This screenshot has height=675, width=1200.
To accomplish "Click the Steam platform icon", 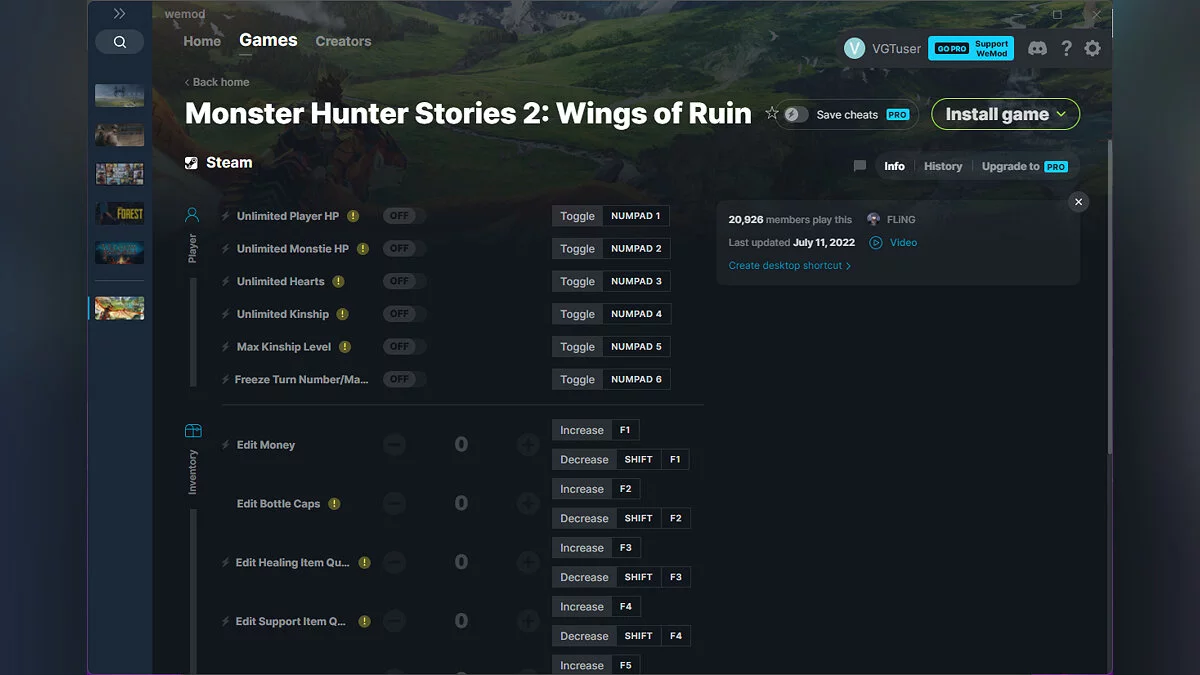I will (190, 162).
